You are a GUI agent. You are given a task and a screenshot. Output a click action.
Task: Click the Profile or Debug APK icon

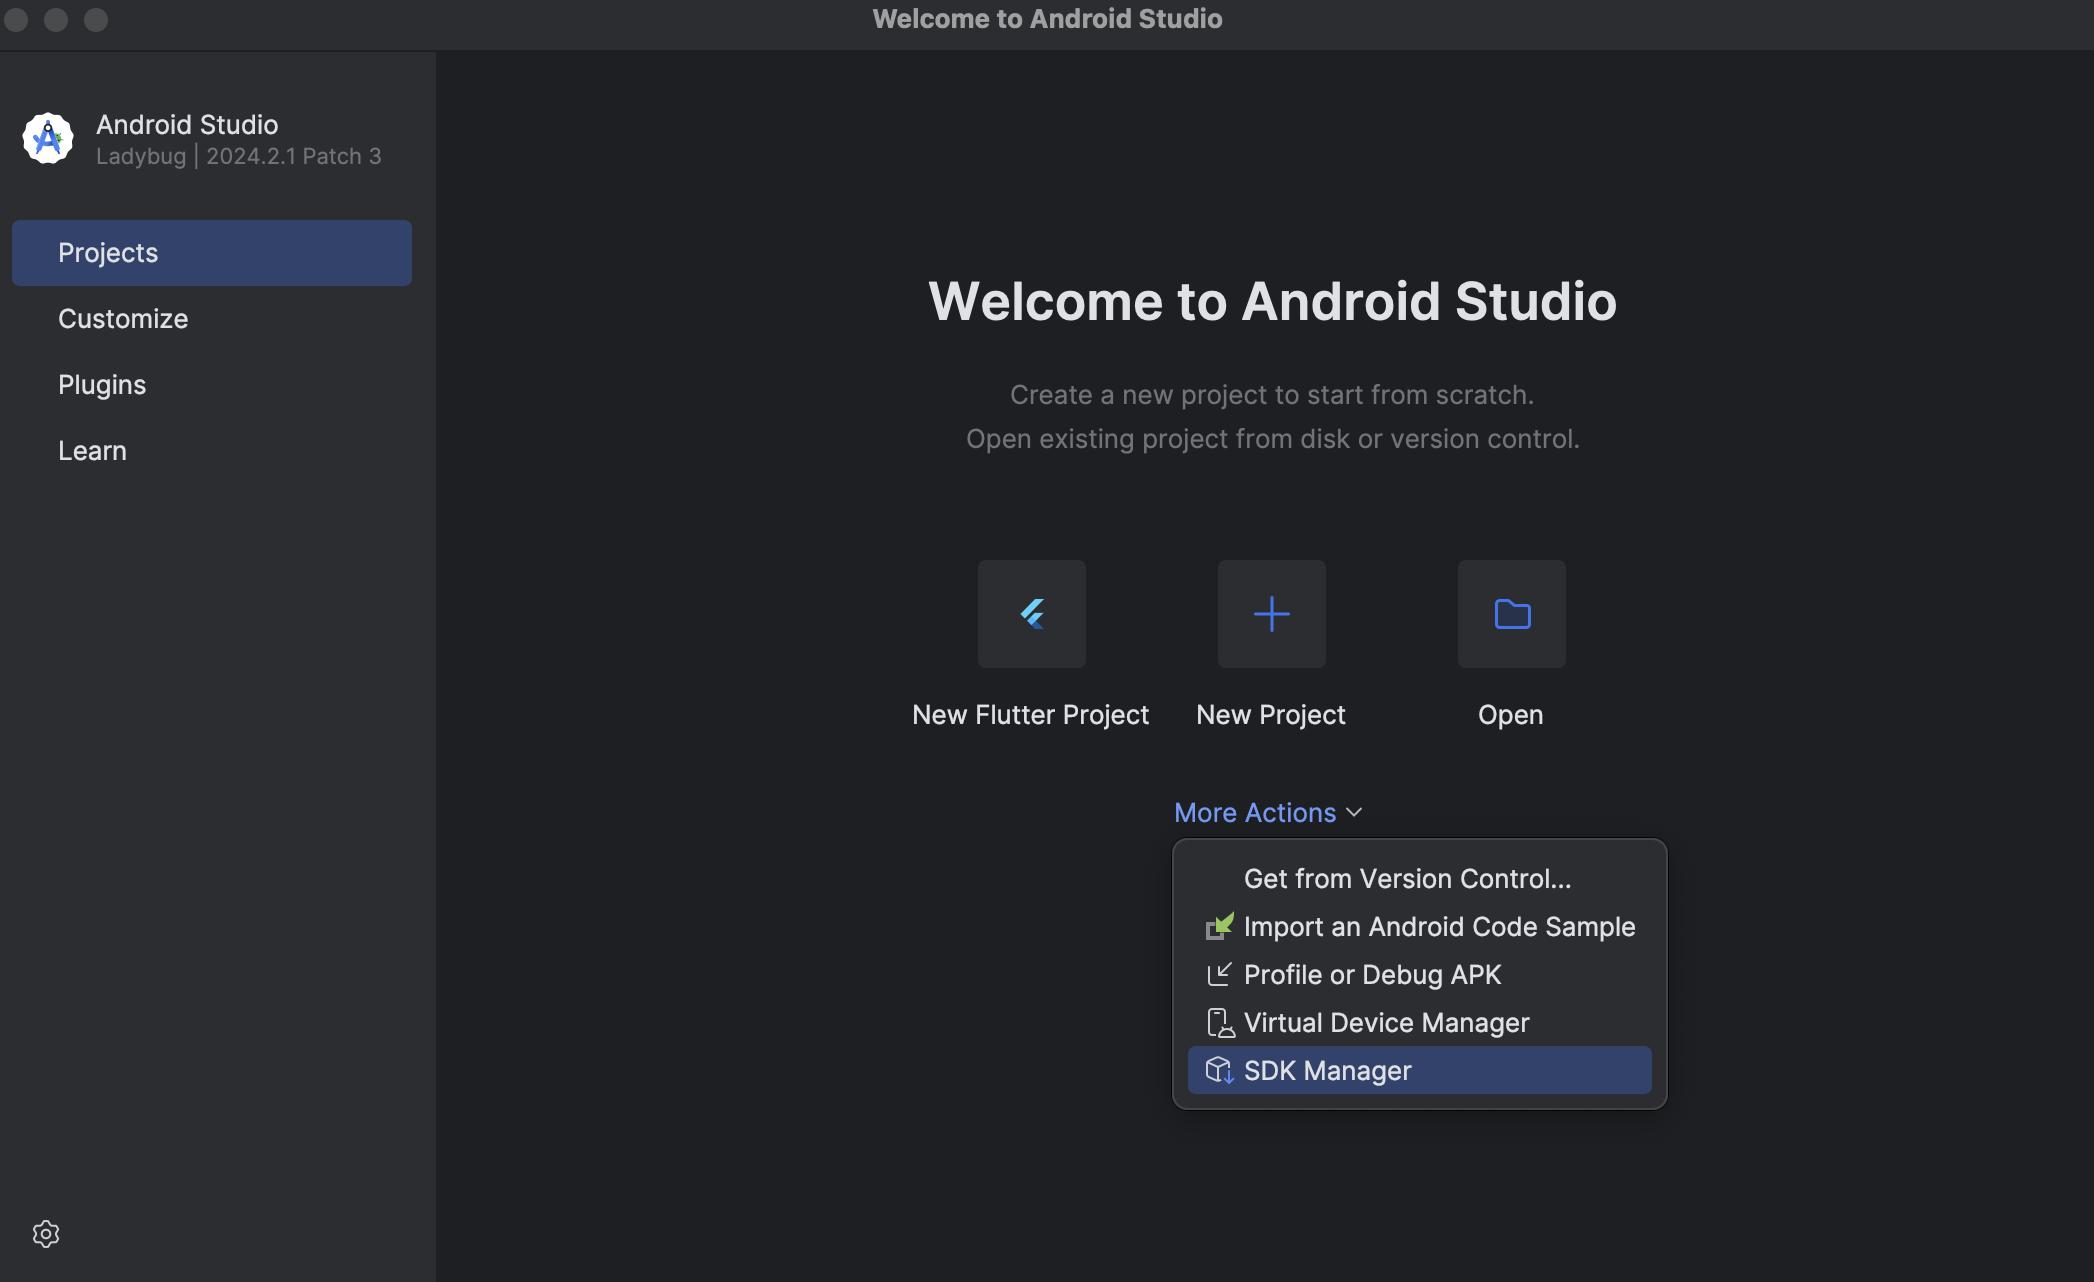[1219, 975]
